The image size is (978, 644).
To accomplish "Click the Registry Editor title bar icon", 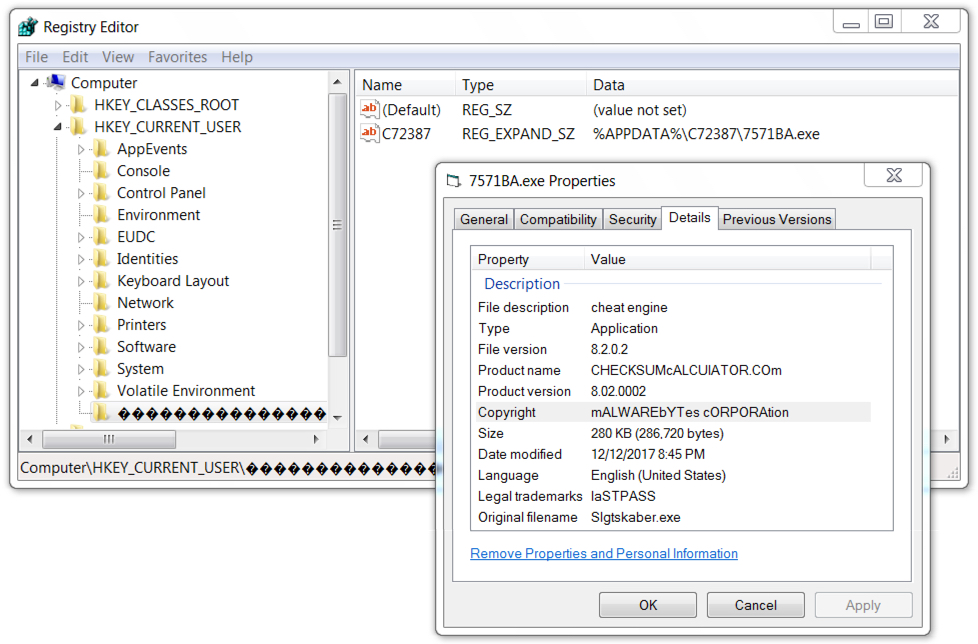I will [x=27, y=27].
